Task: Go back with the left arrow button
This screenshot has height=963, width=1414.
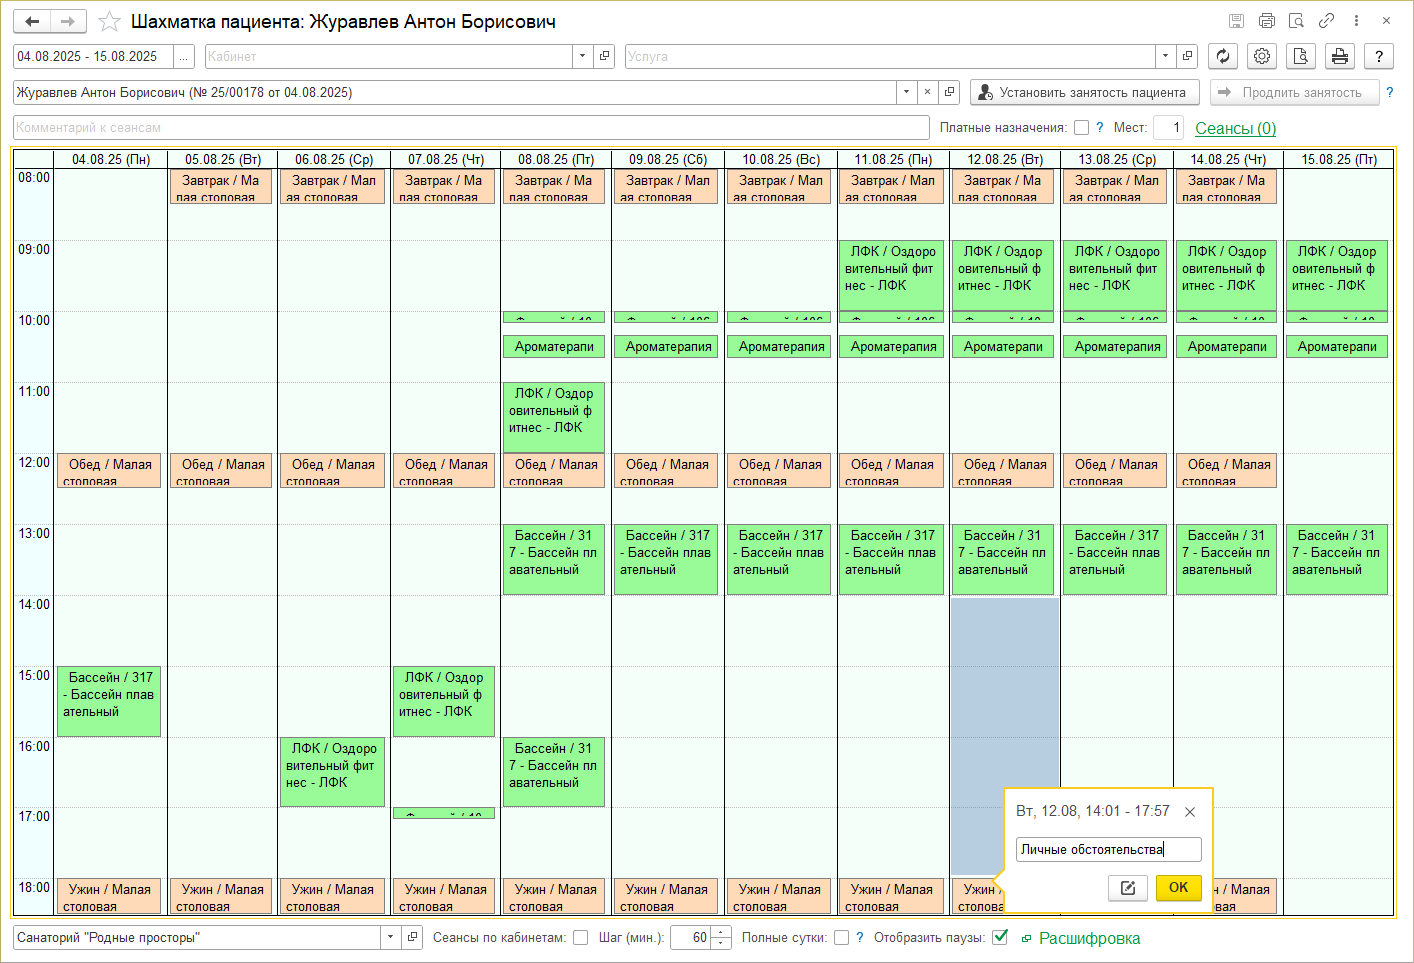Action: point(32,21)
